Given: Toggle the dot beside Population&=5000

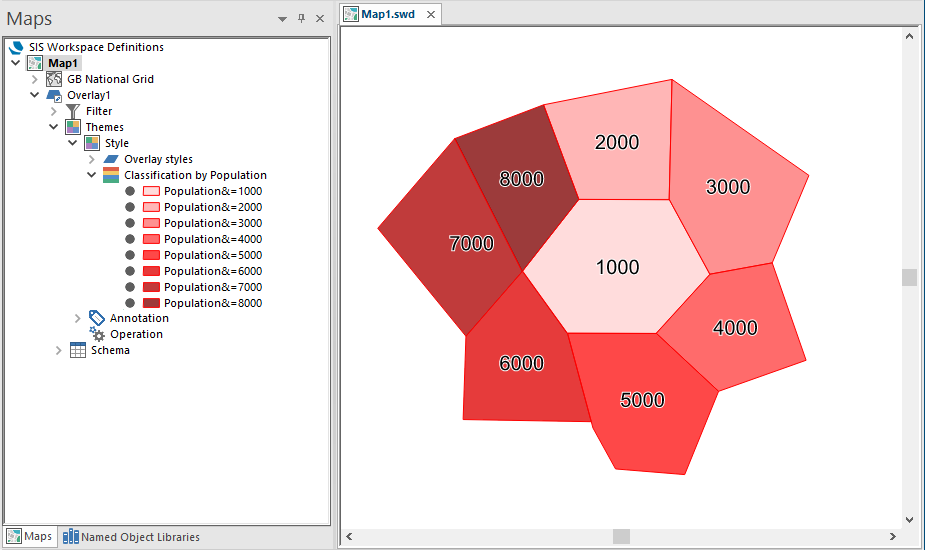Looking at the screenshot, I should coord(130,255).
